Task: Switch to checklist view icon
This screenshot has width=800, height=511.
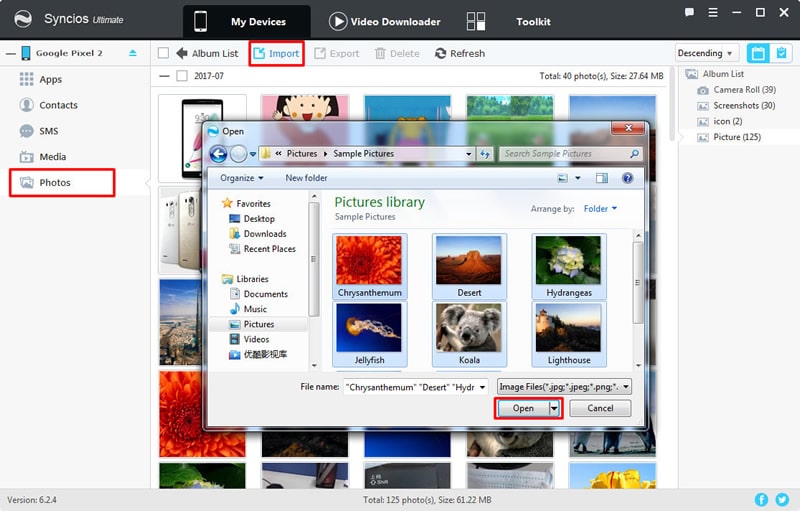Action: (781, 53)
